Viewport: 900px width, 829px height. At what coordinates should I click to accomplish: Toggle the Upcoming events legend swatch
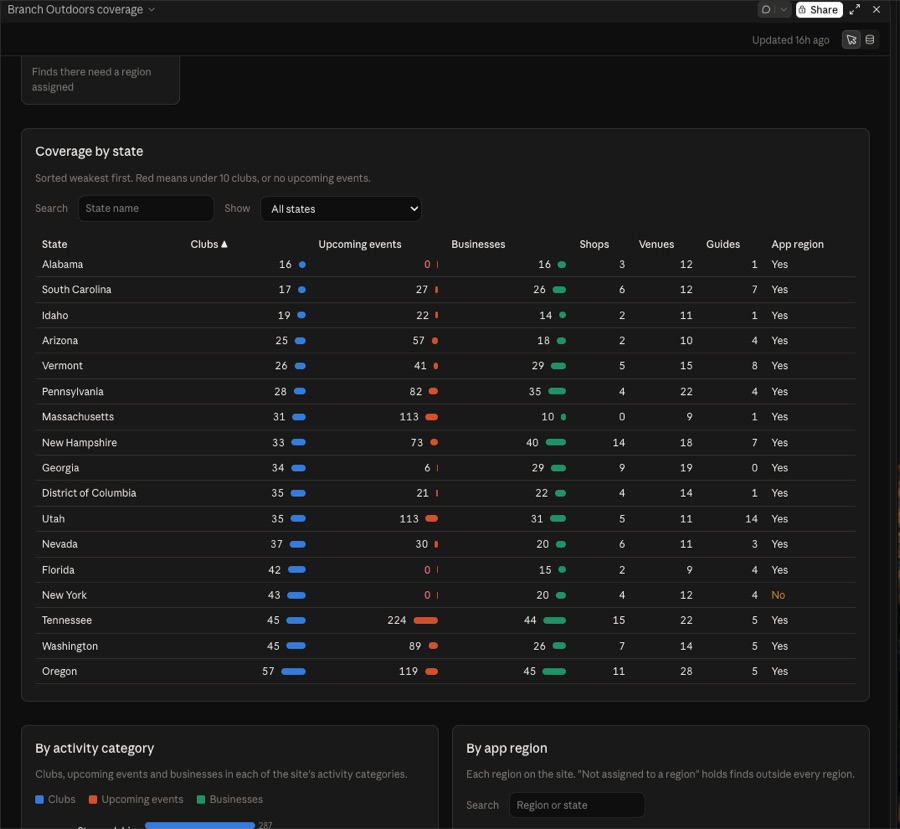(x=93, y=800)
